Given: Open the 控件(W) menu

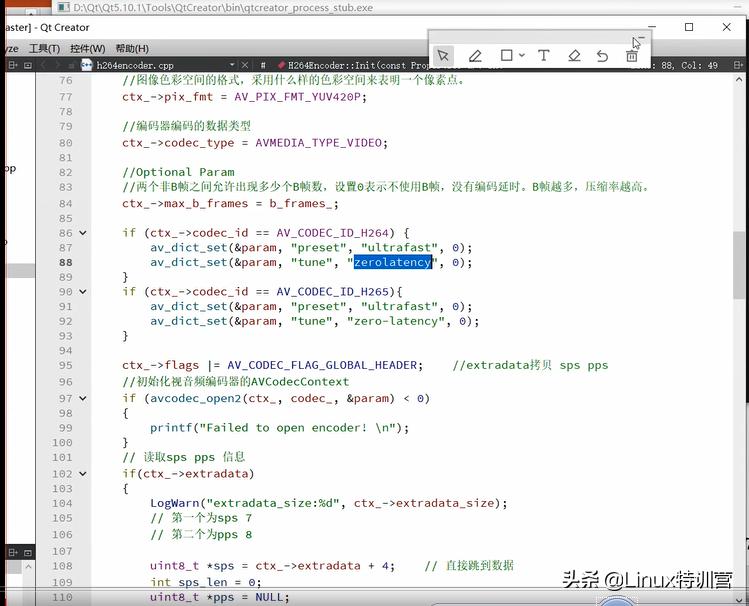Looking at the screenshot, I should [87, 48].
